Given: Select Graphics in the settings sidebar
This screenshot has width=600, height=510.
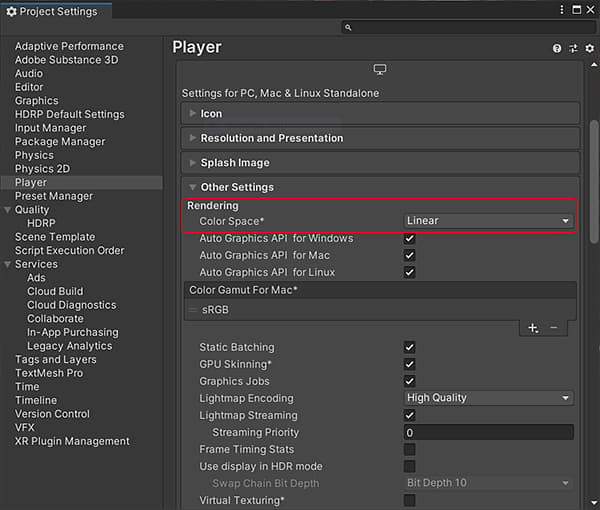Looking at the screenshot, I should [37, 101].
